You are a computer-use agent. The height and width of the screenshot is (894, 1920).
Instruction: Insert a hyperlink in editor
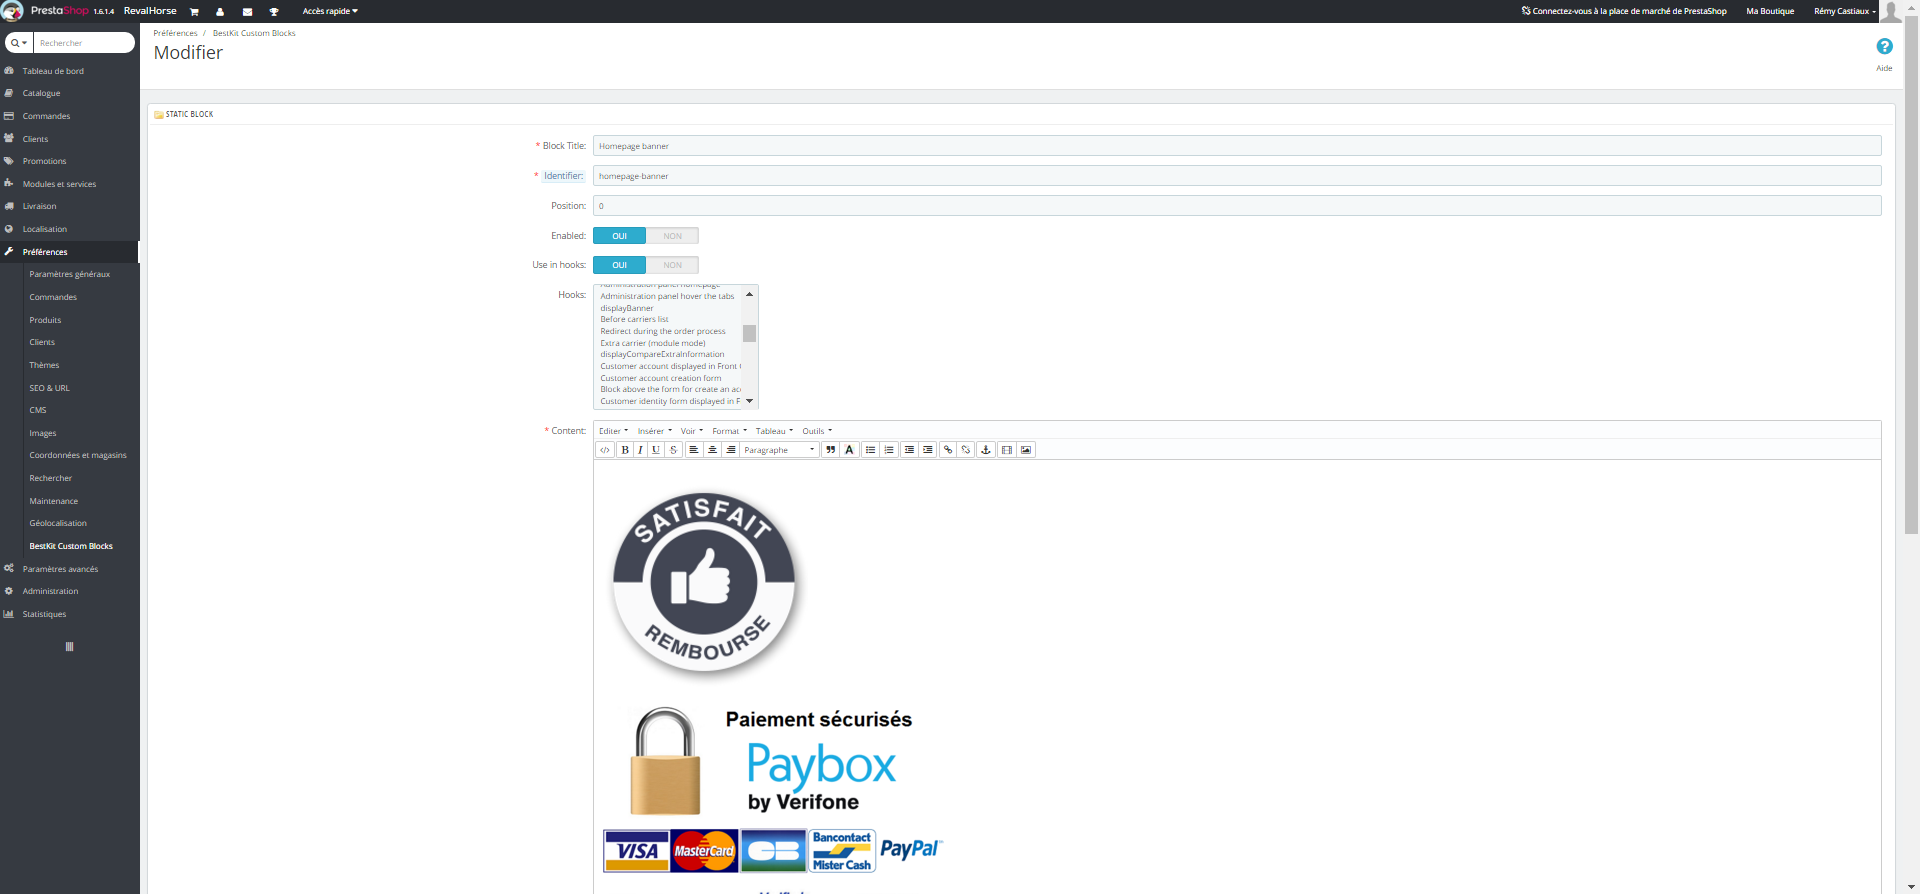click(948, 450)
